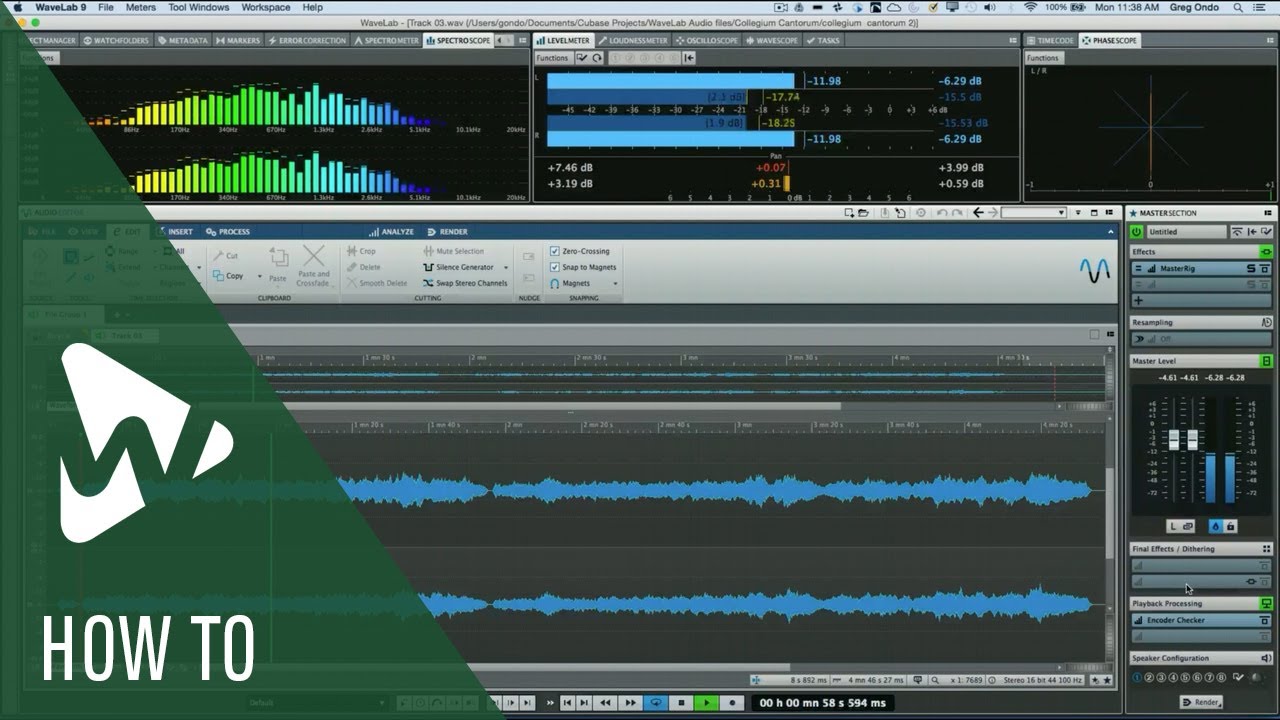The image size is (1280, 720).
Task: Open Final Effects / Dithering options icon
Action: 1266,549
